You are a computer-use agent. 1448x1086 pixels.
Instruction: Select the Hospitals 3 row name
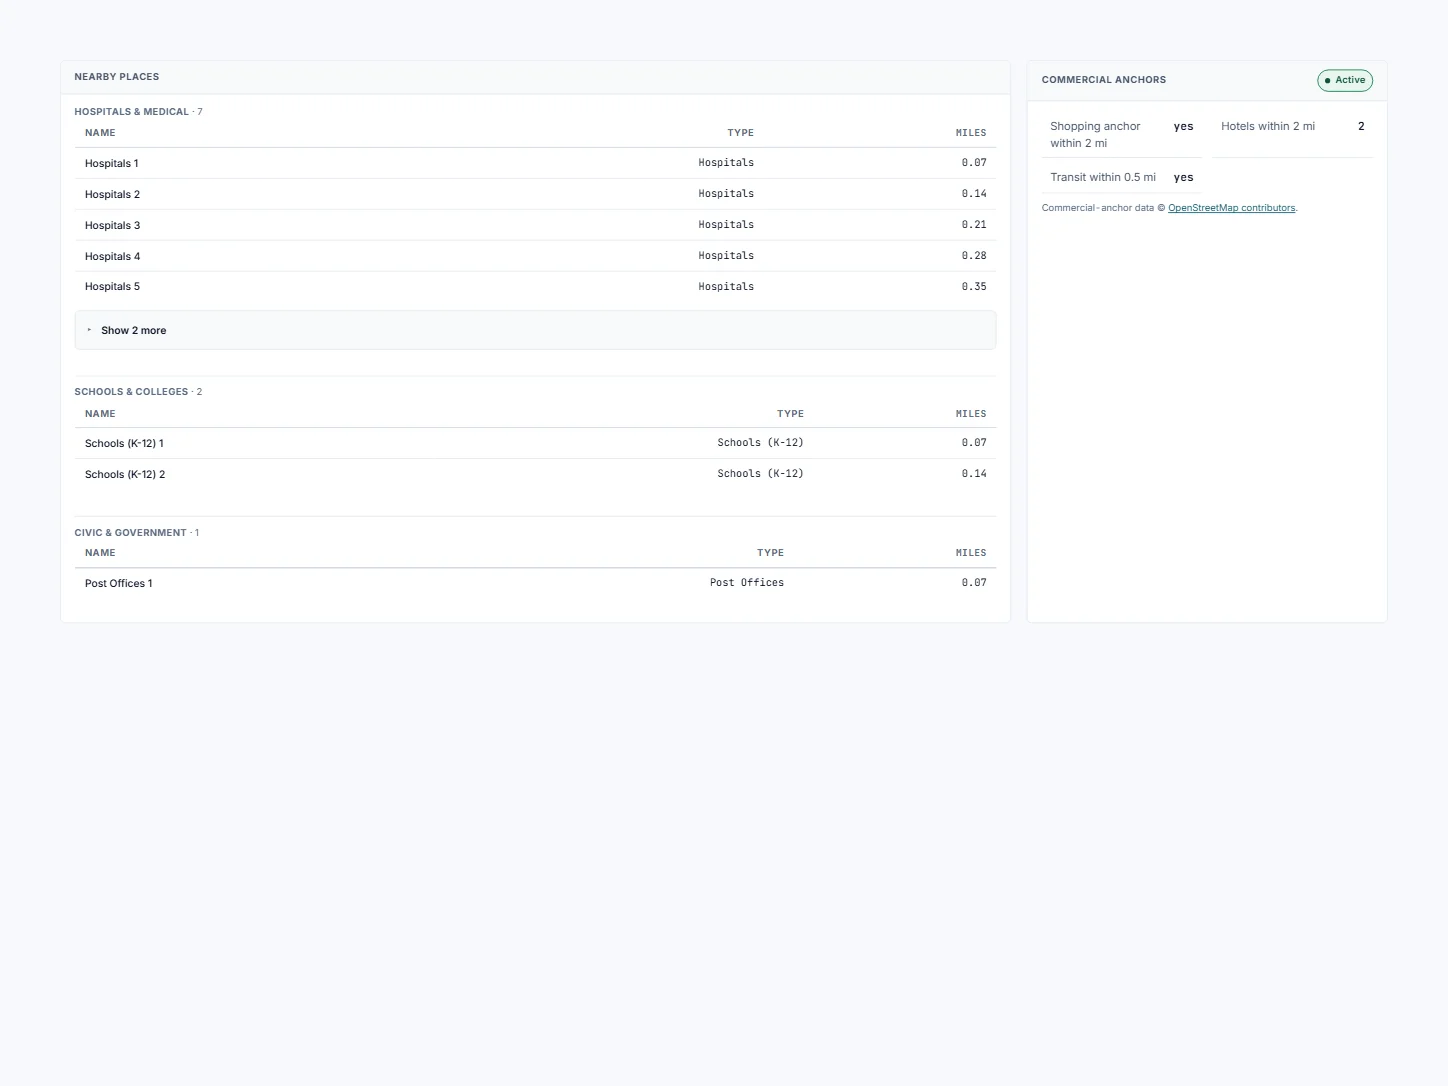point(112,225)
